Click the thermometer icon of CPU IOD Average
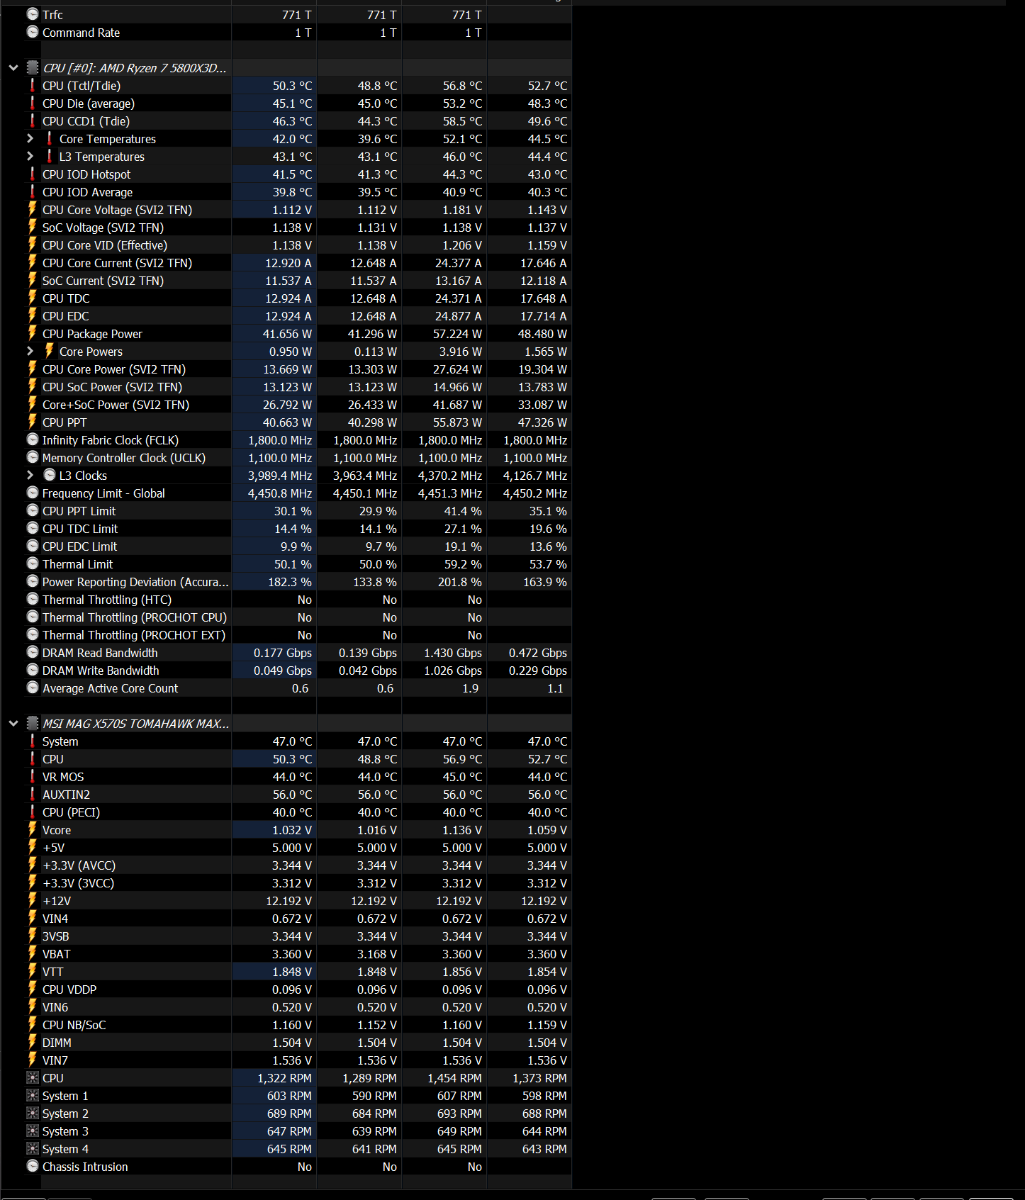Viewport: 1025px width, 1200px height. click(33, 192)
